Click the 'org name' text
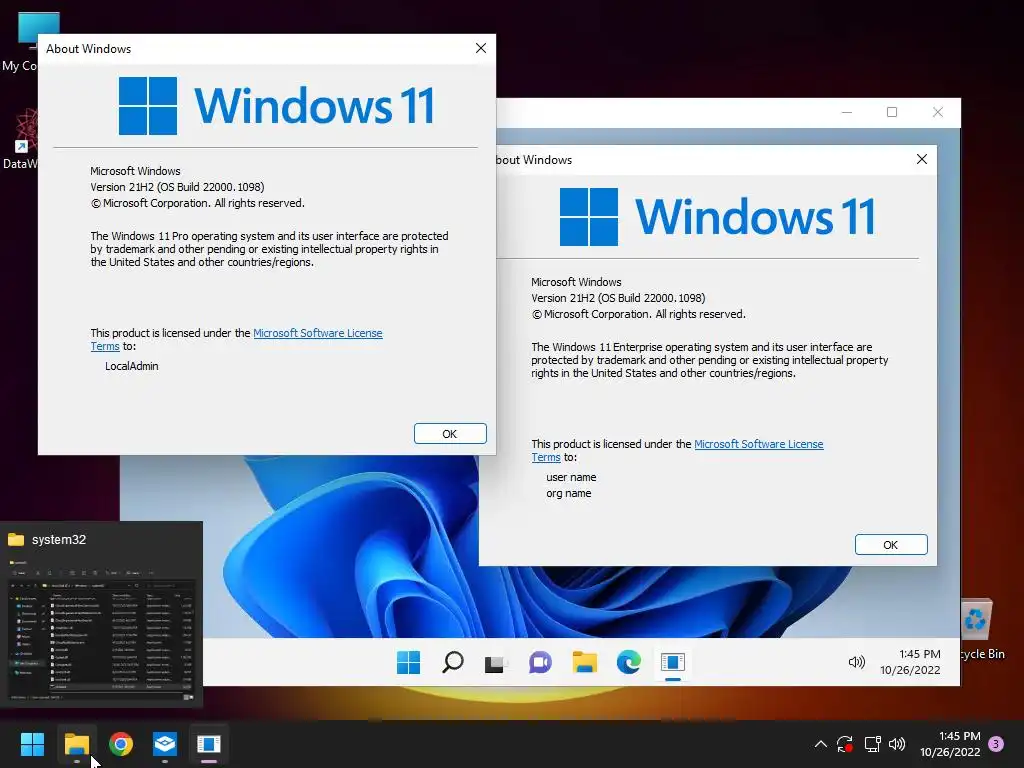Screen dimensions: 1024x768 pos(569,494)
